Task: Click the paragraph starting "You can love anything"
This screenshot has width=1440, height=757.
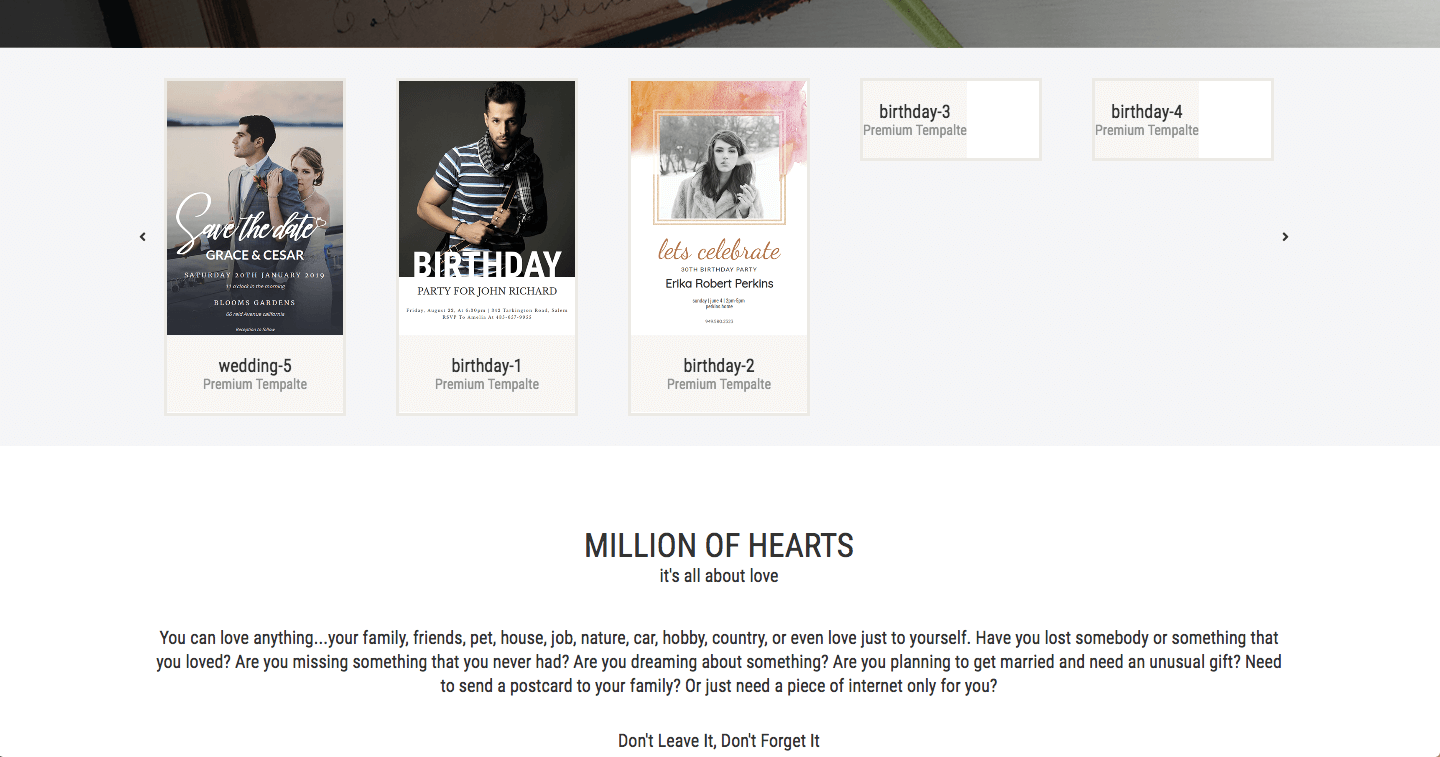Action: pos(719,662)
